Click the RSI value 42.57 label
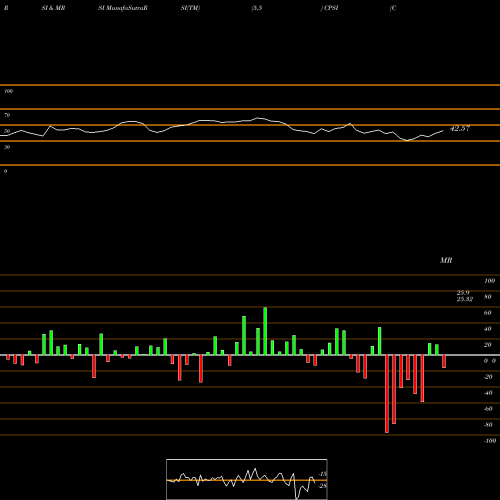500x500 pixels. [460, 128]
